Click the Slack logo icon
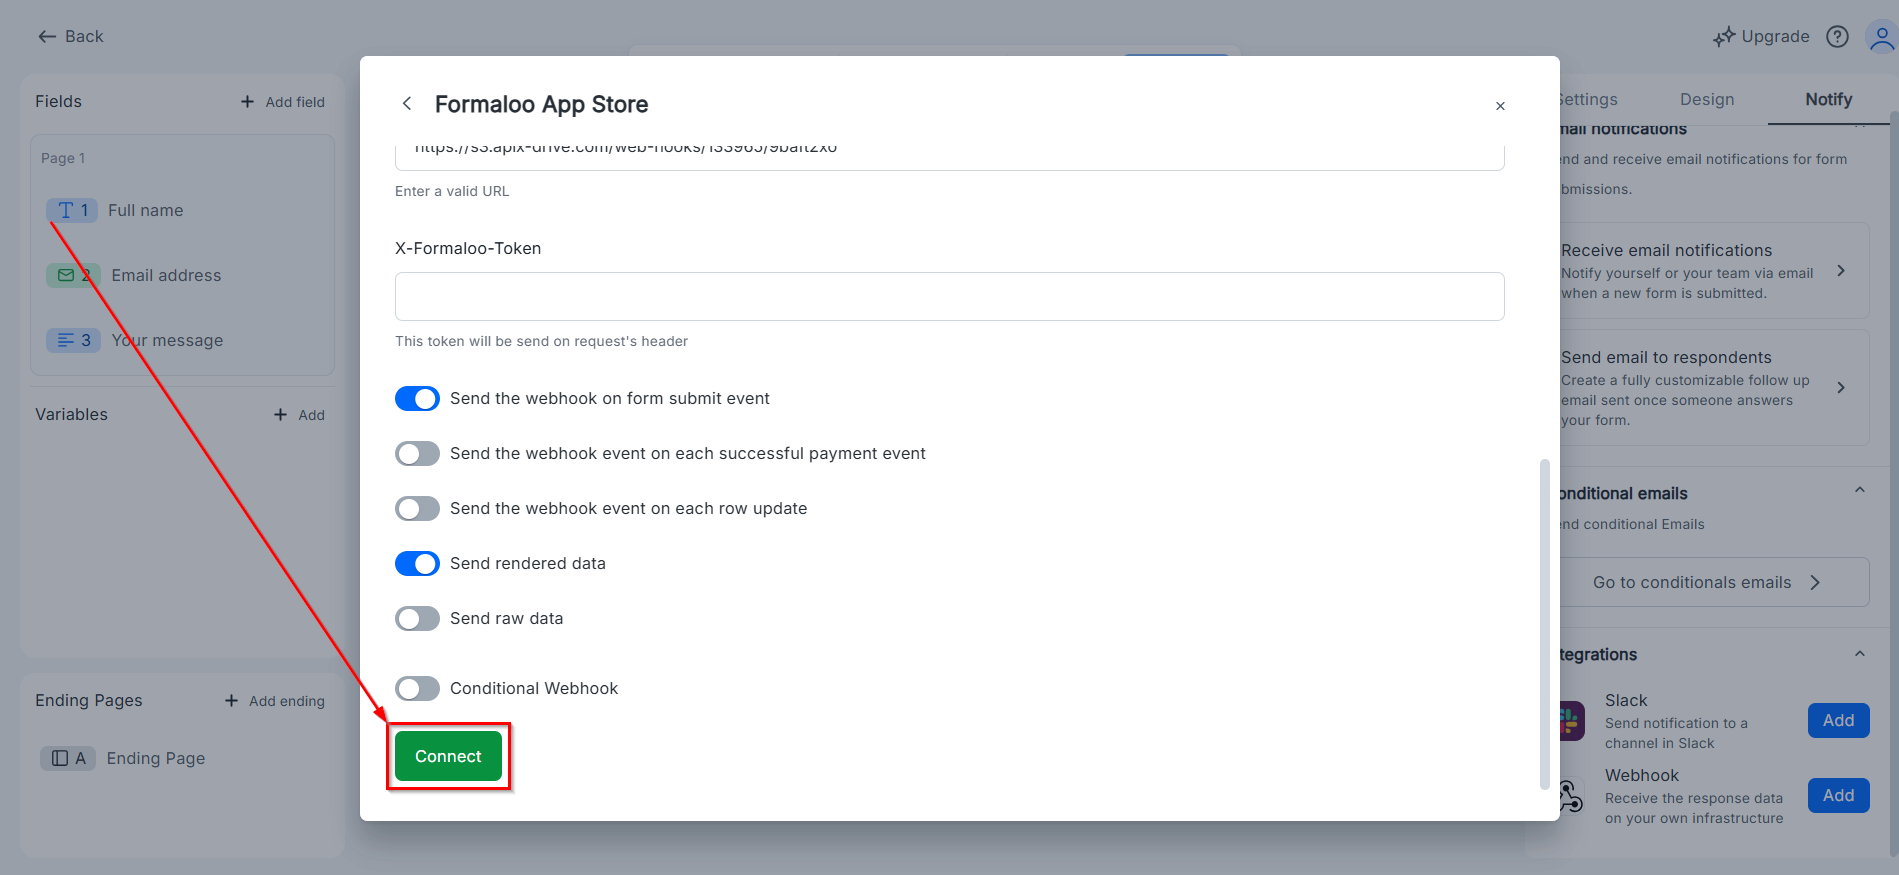1899x875 pixels. pyautogui.click(x=1572, y=721)
